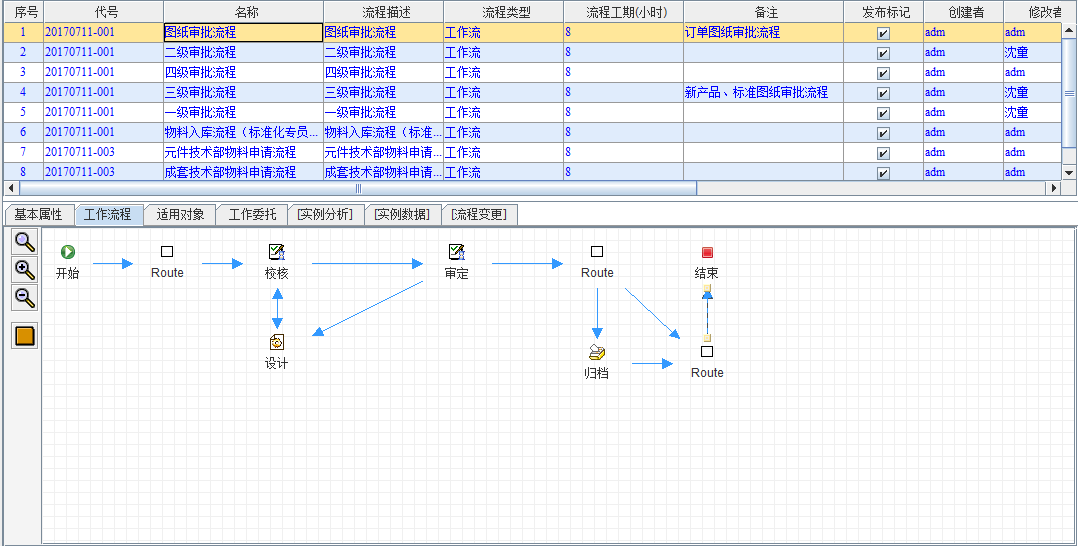This screenshot has width=1078, height=546.
Task: Toggle 发布标记 checkbox for 四级审批流程 row
Action: [883, 73]
